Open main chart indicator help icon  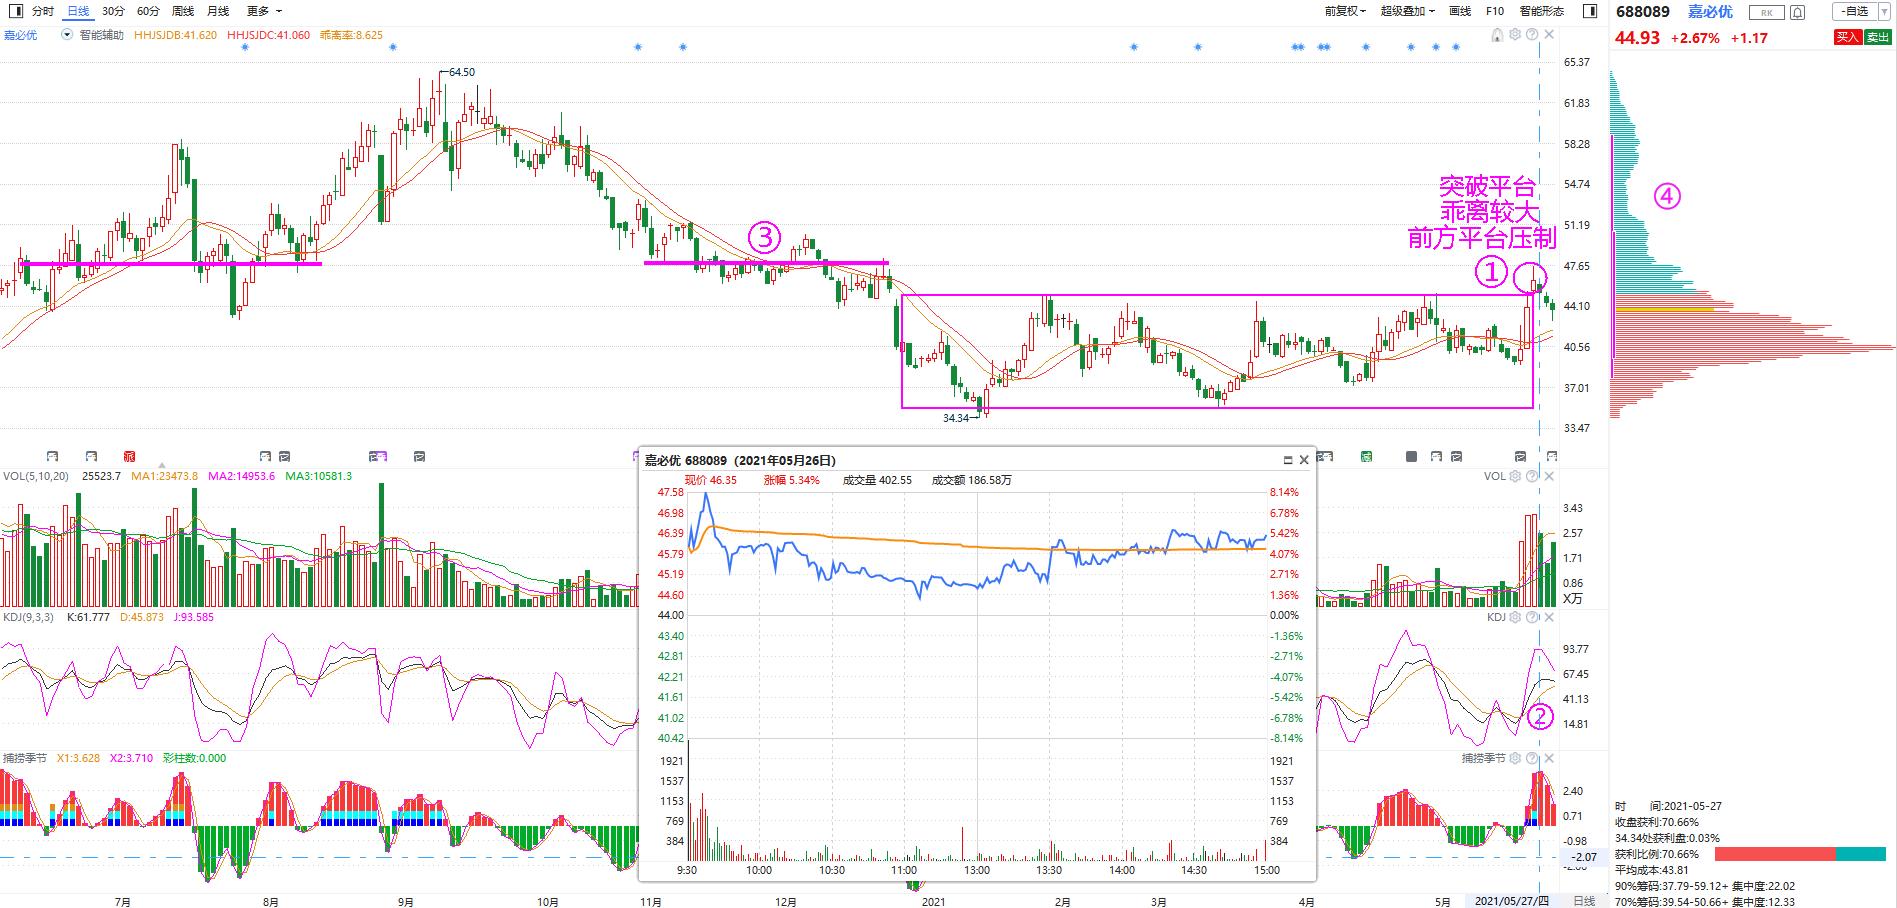point(1532,35)
